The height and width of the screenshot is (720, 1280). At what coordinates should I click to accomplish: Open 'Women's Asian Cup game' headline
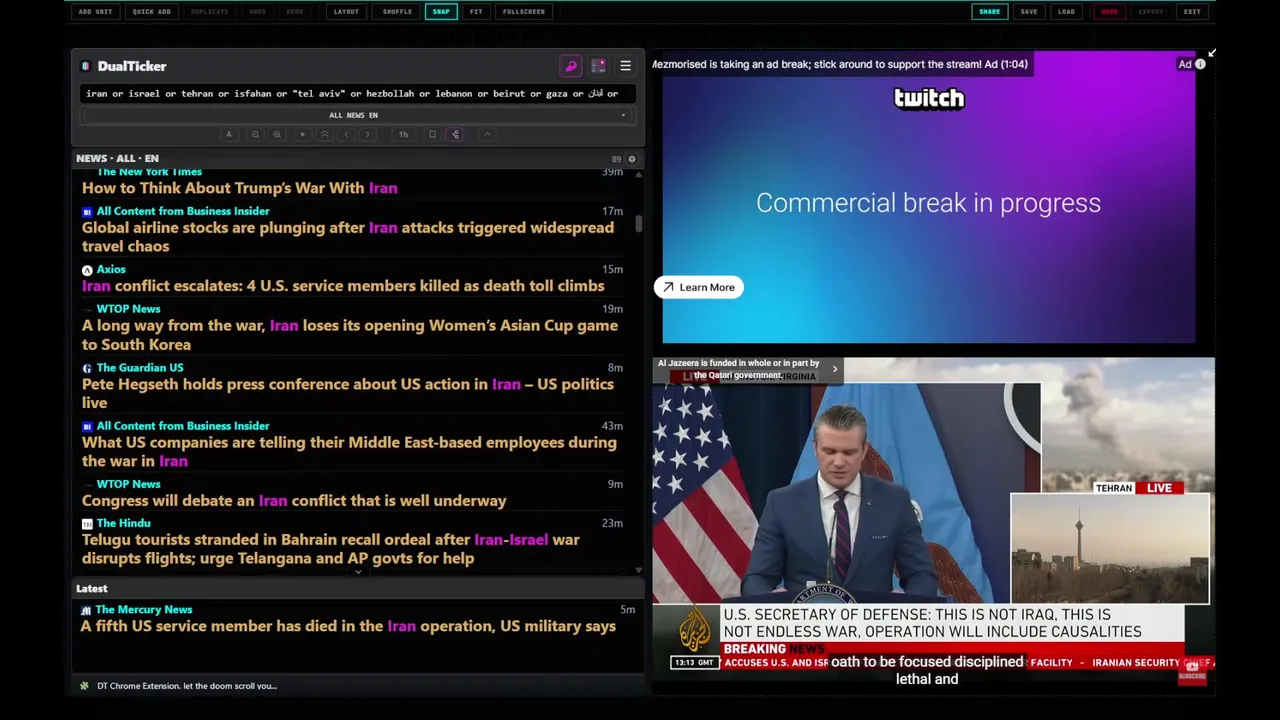pos(350,335)
